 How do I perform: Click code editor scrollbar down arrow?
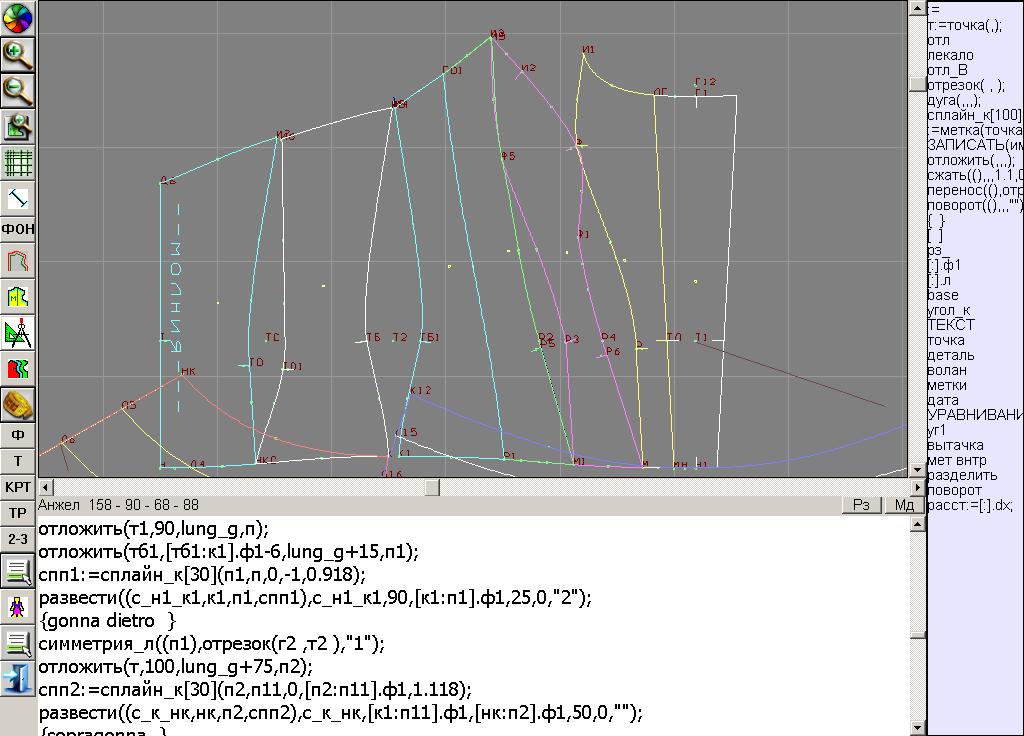(x=917, y=728)
